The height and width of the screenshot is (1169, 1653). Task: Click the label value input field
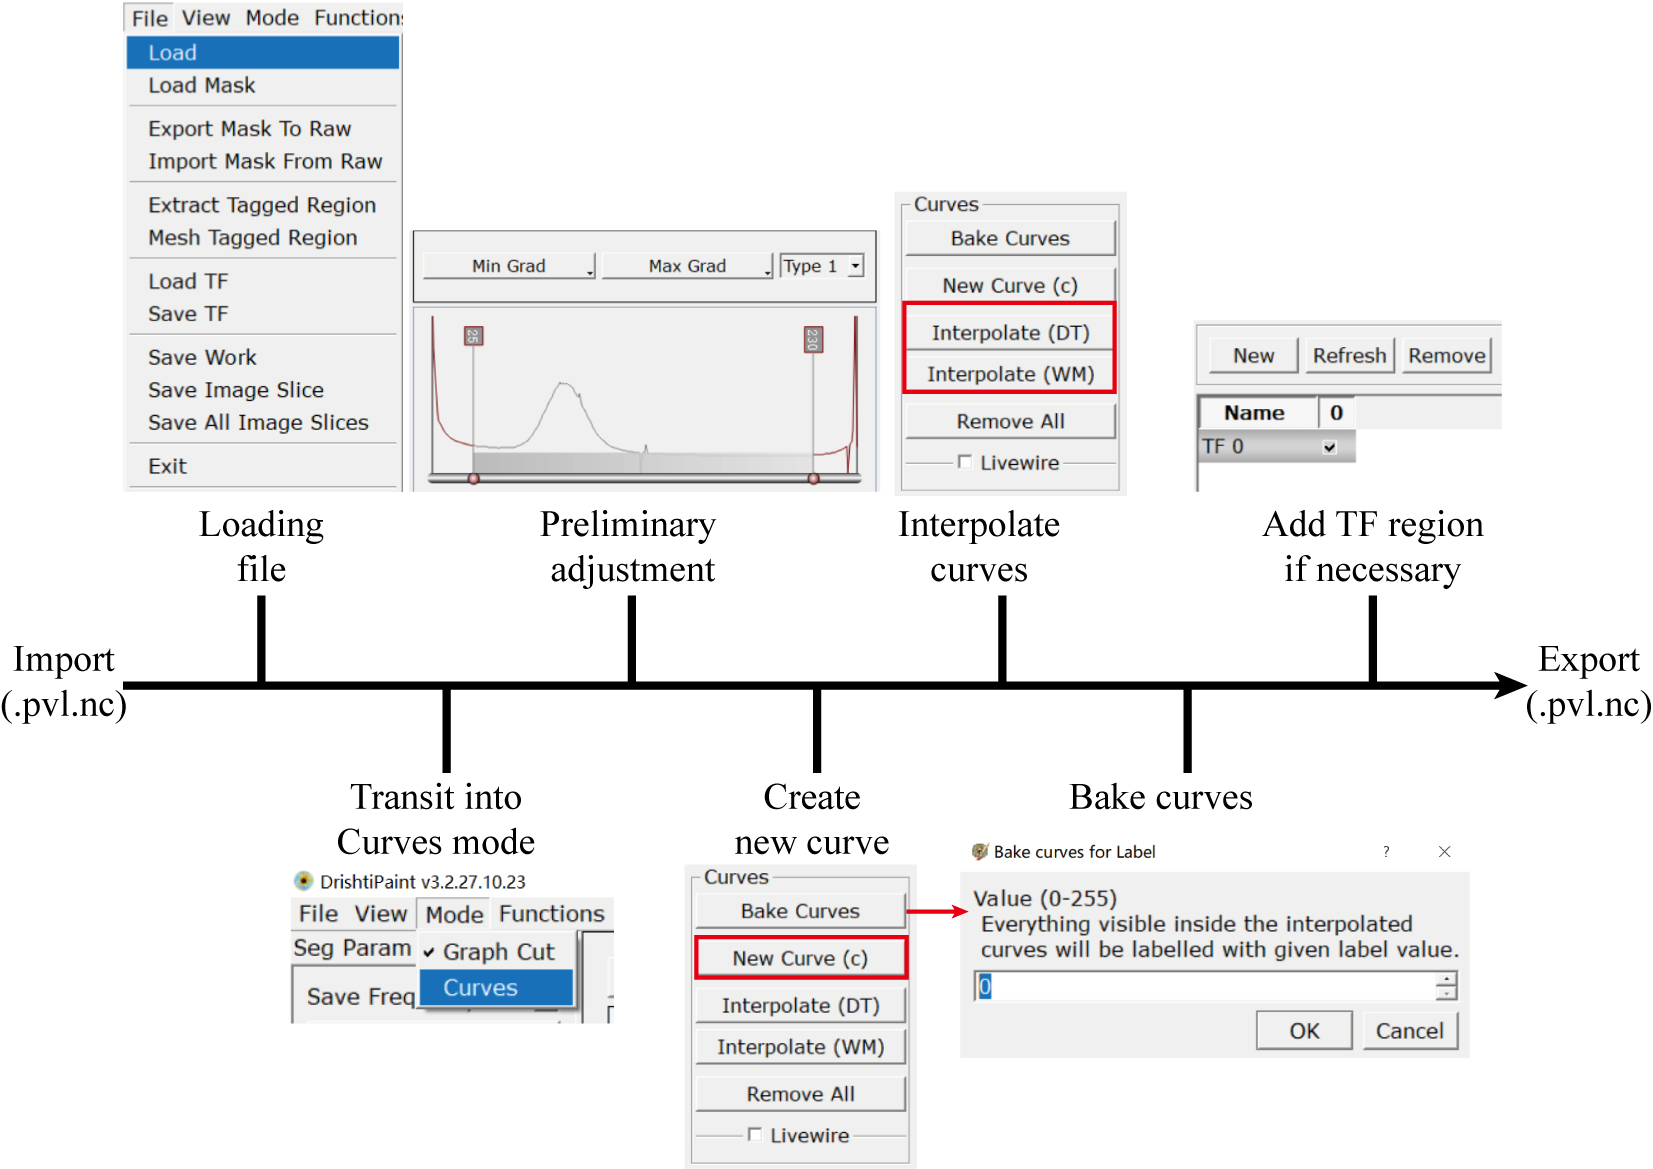click(1205, 987)
